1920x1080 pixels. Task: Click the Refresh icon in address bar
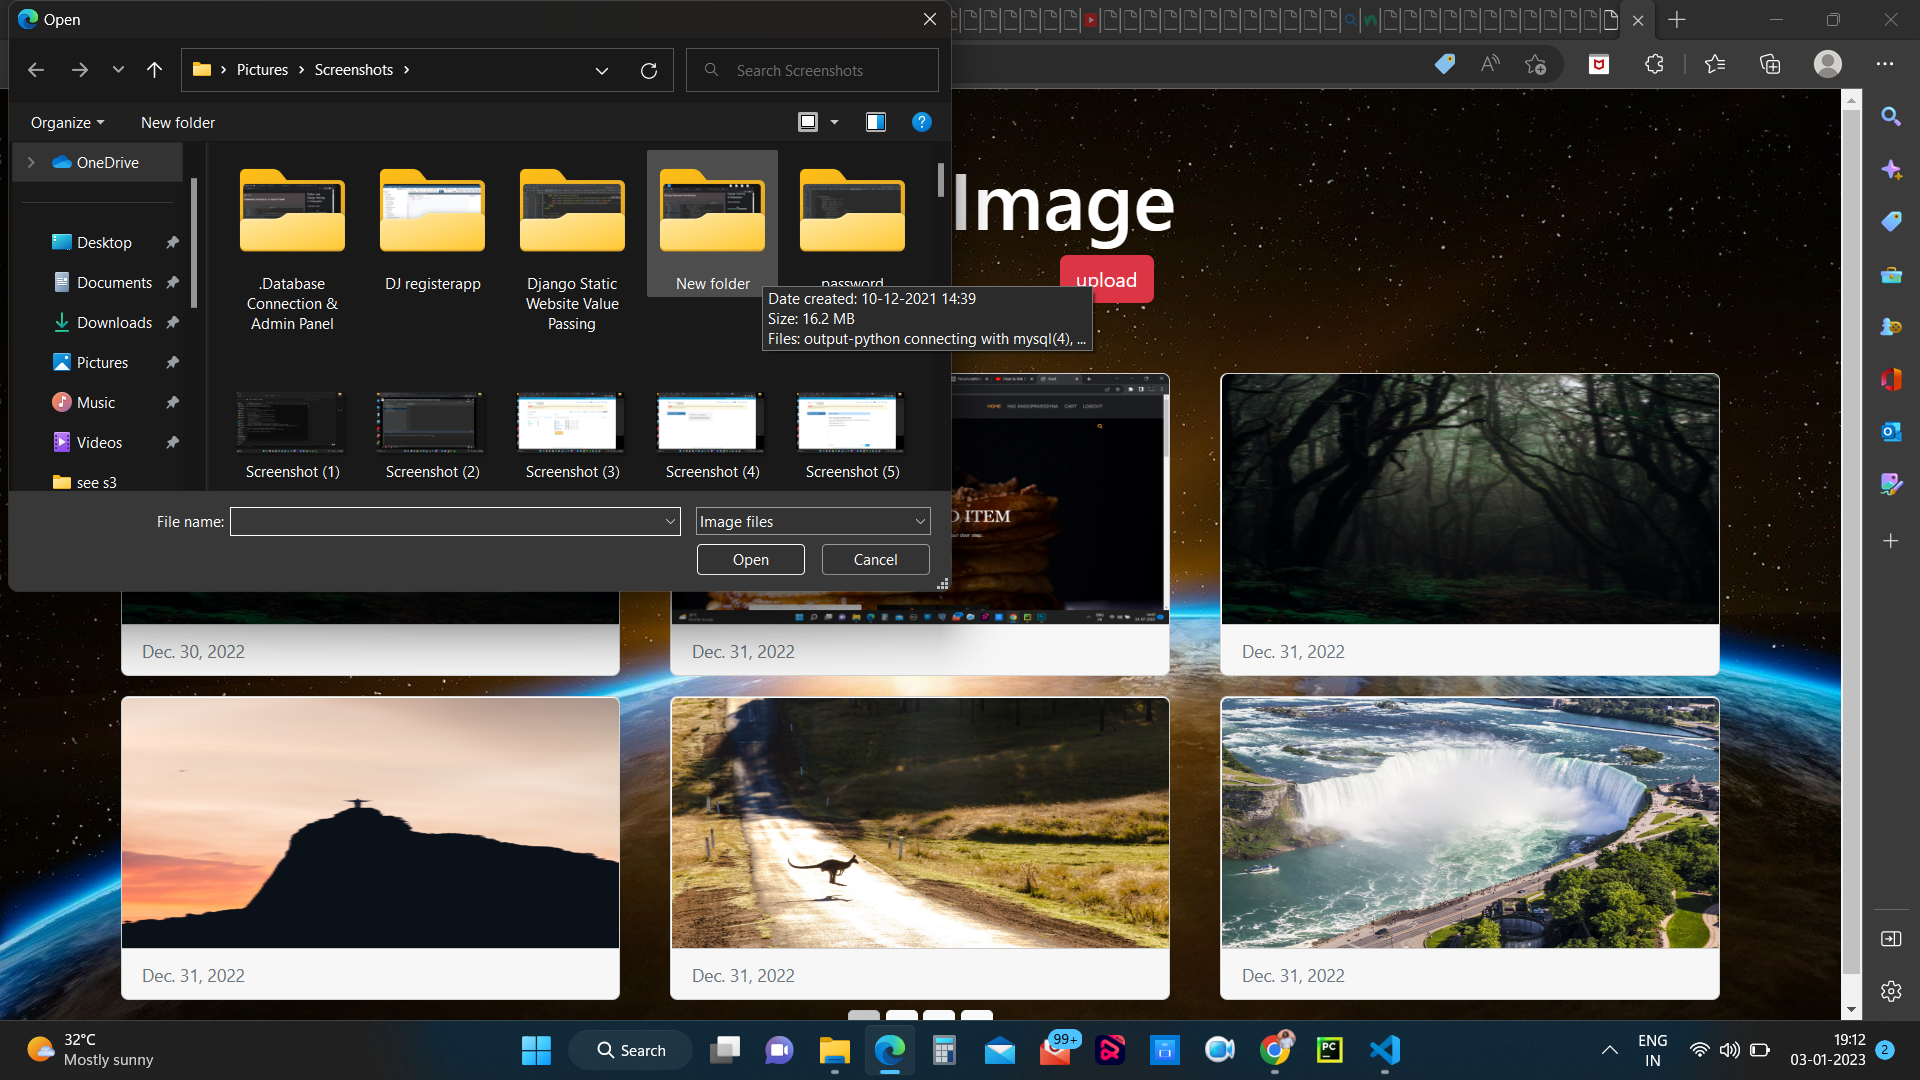[648, 70]
